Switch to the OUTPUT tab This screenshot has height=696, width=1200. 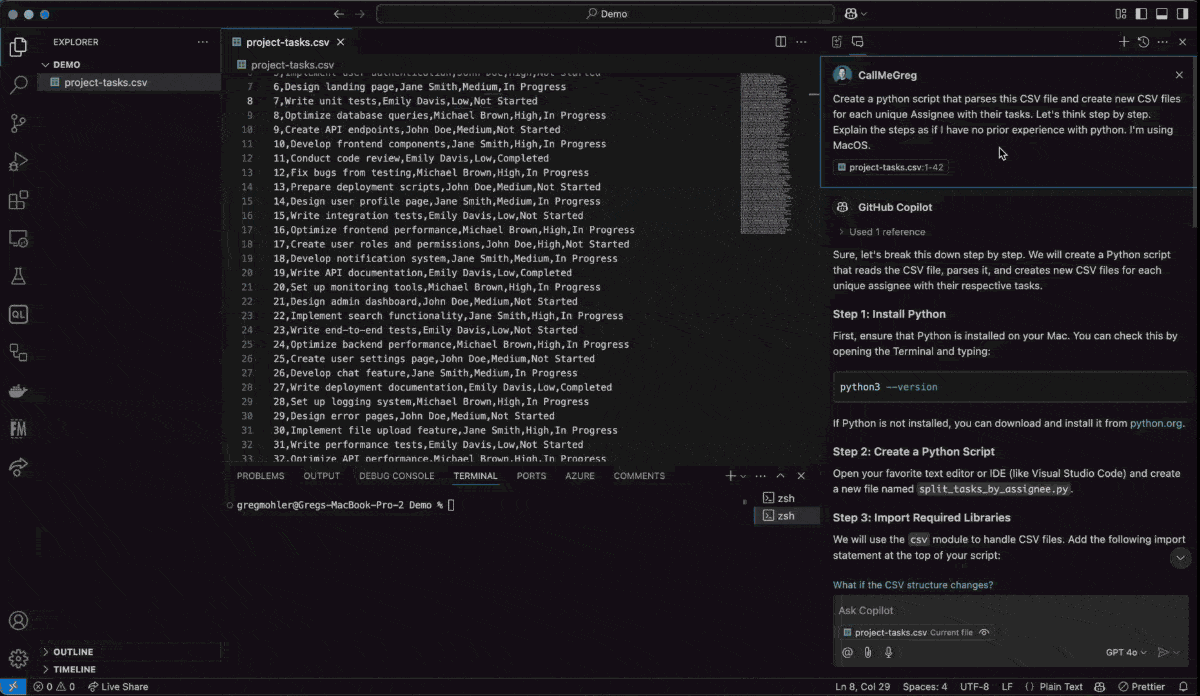(x=321, y=476)
